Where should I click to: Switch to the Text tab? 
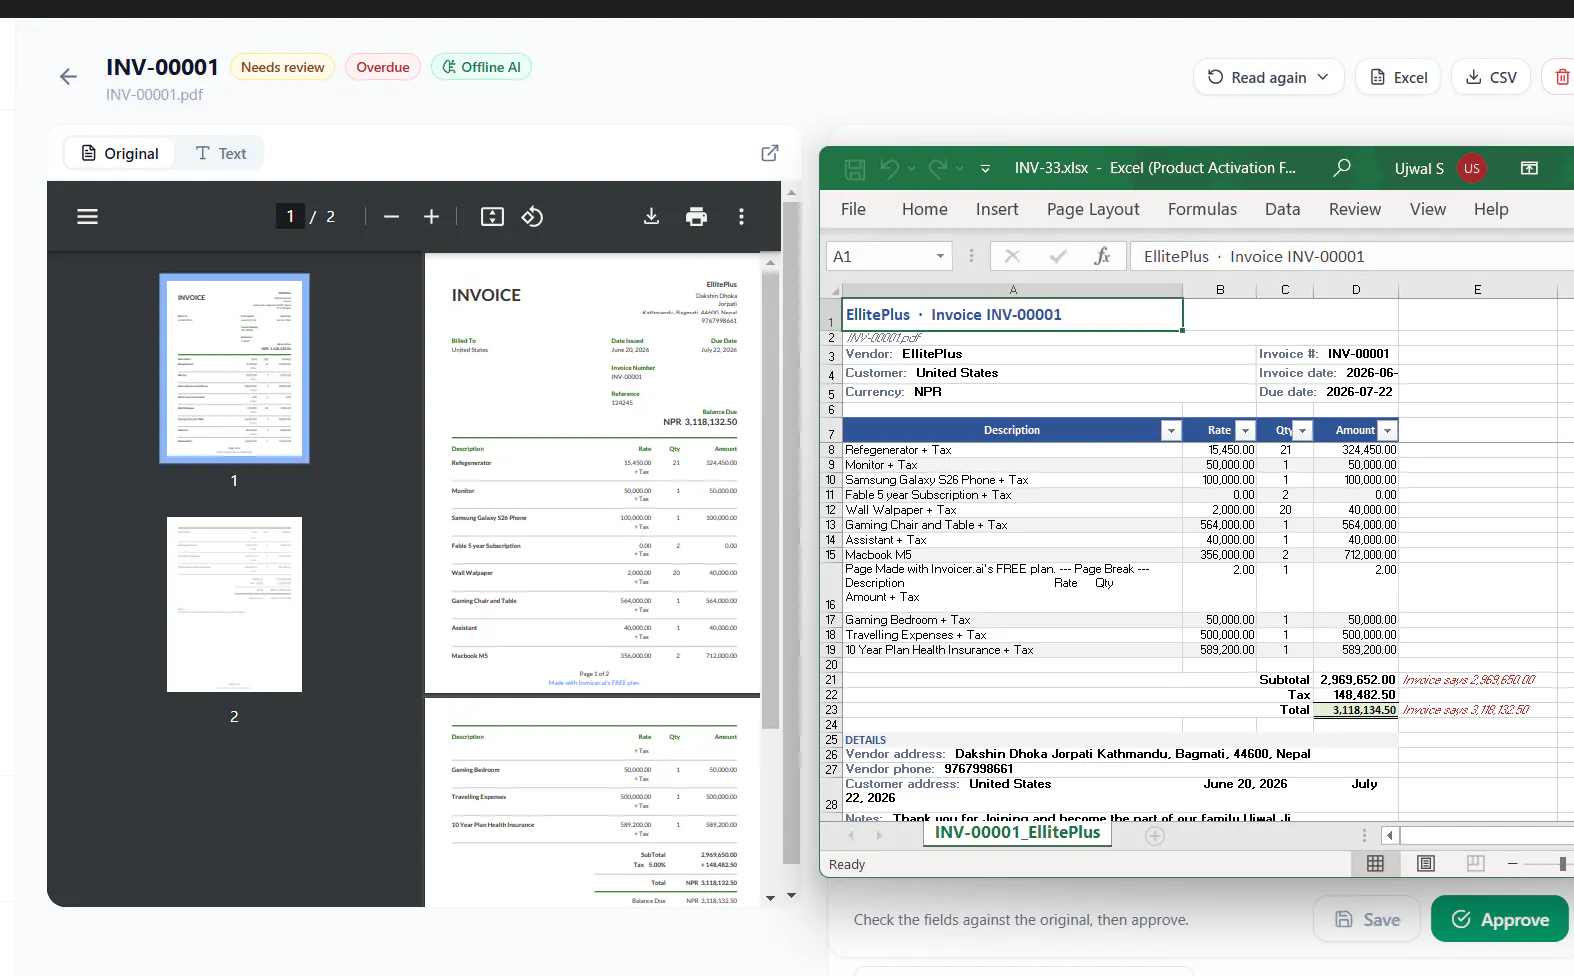[220, 153]
